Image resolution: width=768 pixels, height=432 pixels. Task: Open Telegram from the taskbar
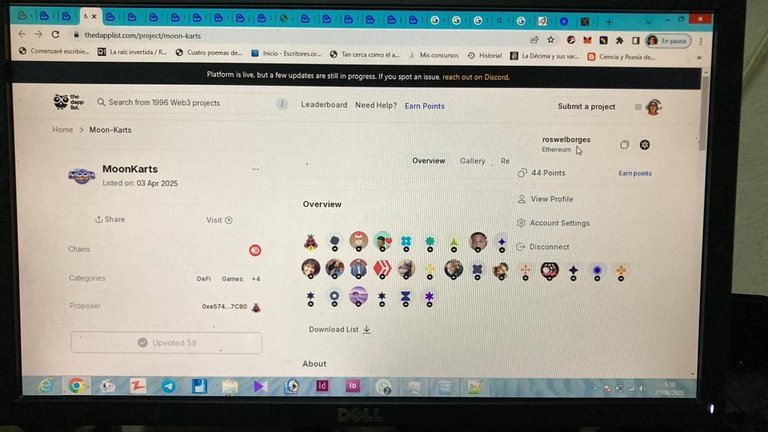[168, 386]
